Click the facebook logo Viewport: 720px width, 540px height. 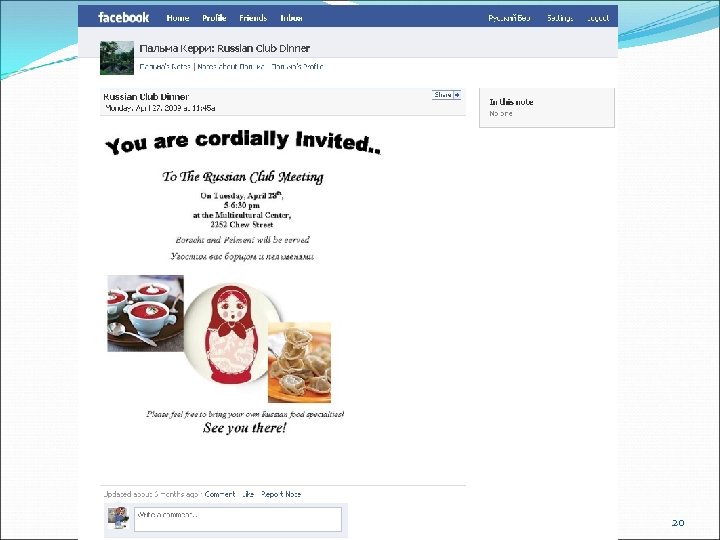coord(123,17)
